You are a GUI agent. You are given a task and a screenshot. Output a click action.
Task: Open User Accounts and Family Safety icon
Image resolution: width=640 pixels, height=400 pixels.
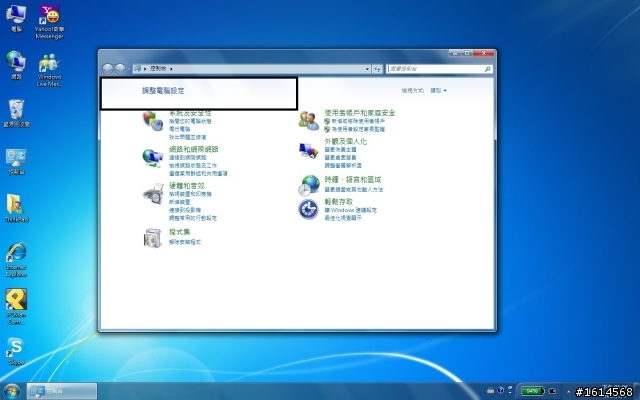[309, 121]
